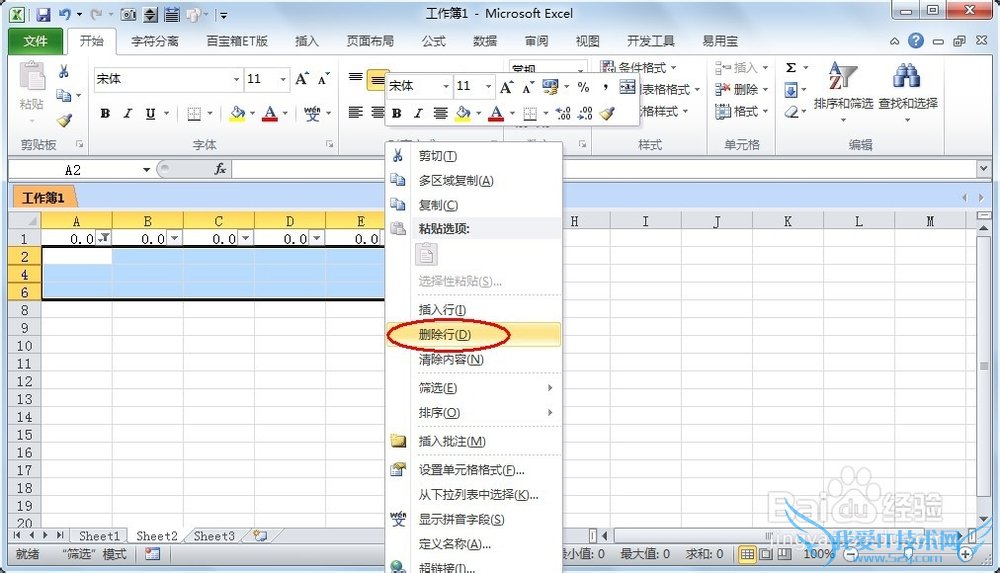Click the camera icon in quick access toolbar

point(128,14)
